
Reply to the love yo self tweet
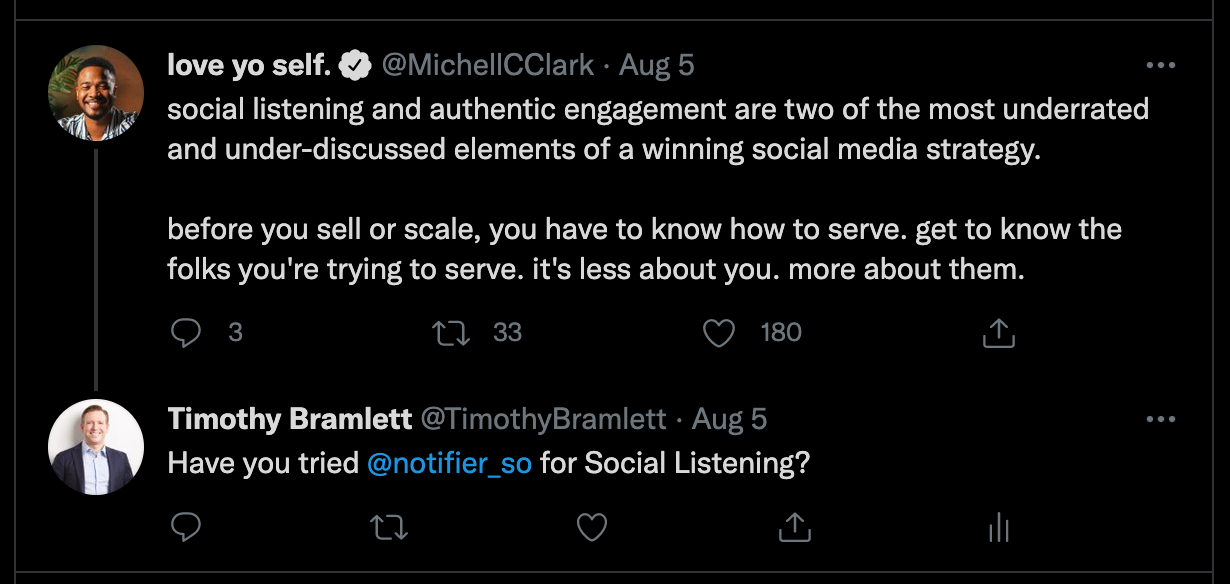pyautogui.click(x=186, y=333)
